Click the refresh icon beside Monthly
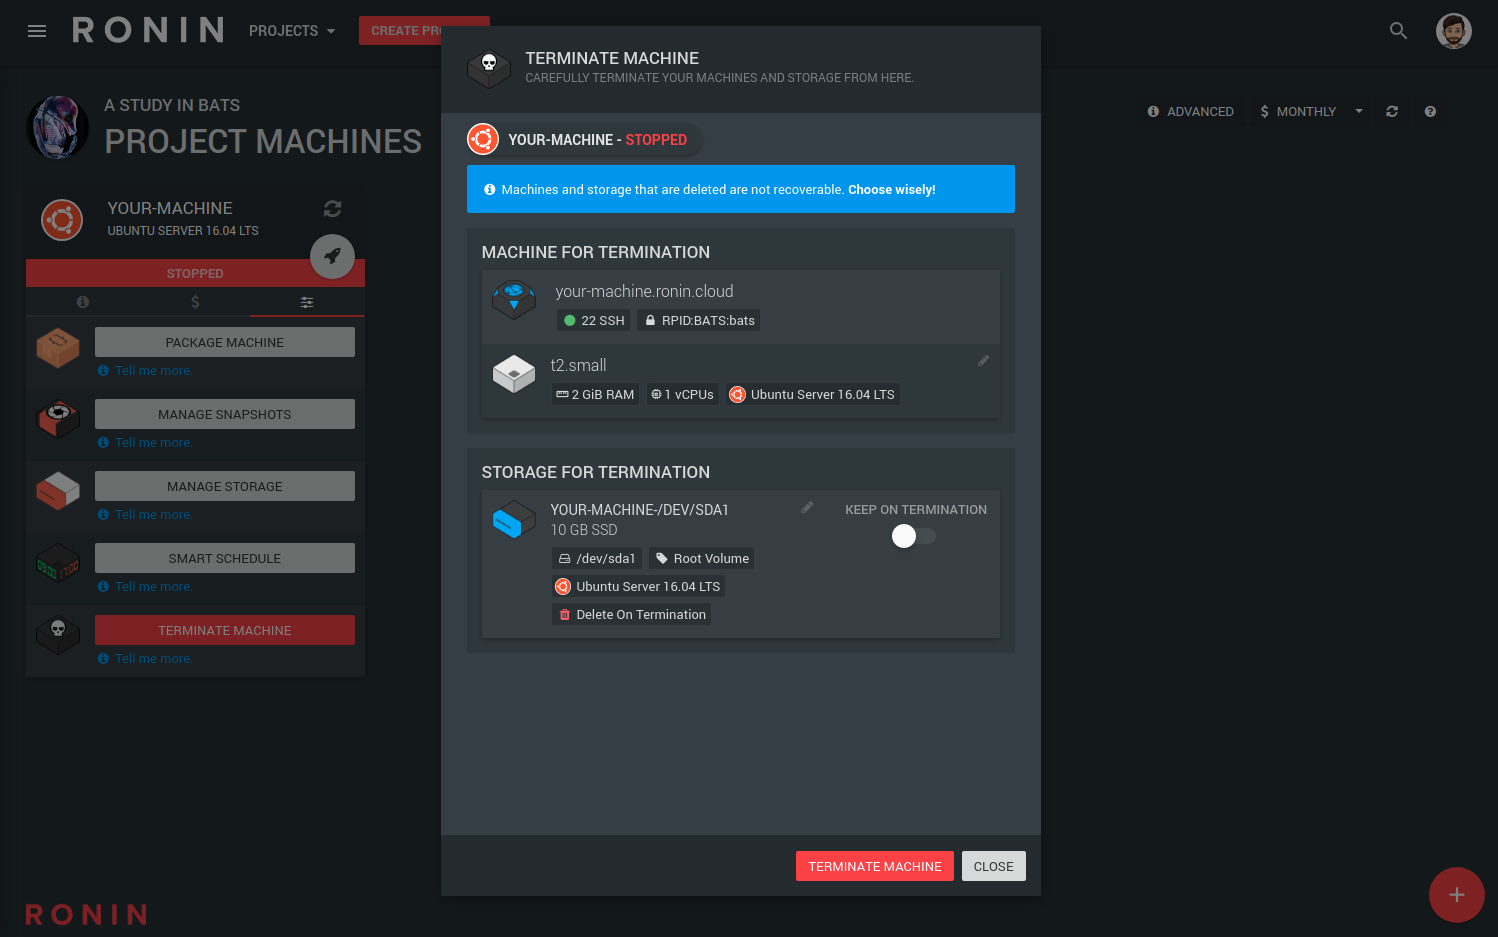Screen dimensions: 1498x937 pos(1392,111)
